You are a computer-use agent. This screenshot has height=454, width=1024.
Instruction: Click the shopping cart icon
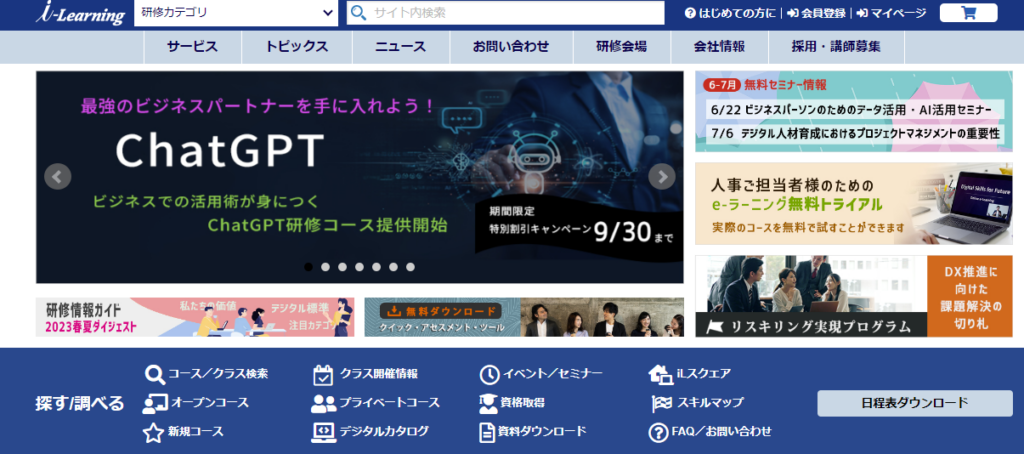[968, 13]
